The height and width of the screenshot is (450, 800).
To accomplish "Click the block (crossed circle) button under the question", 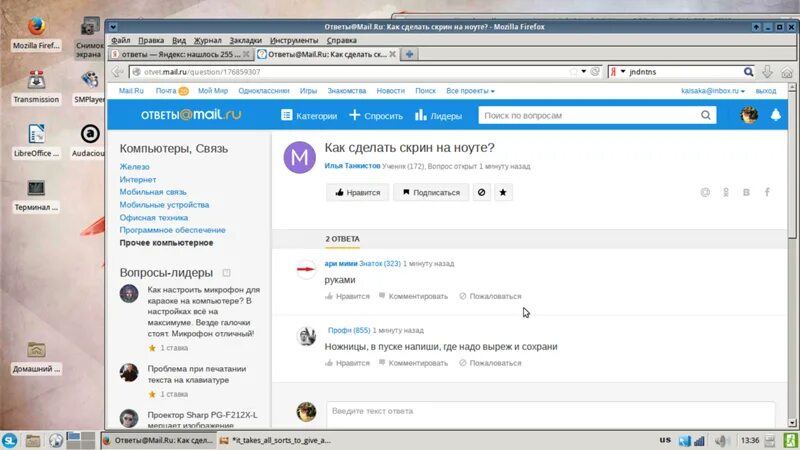I will [x=482, y=192].
